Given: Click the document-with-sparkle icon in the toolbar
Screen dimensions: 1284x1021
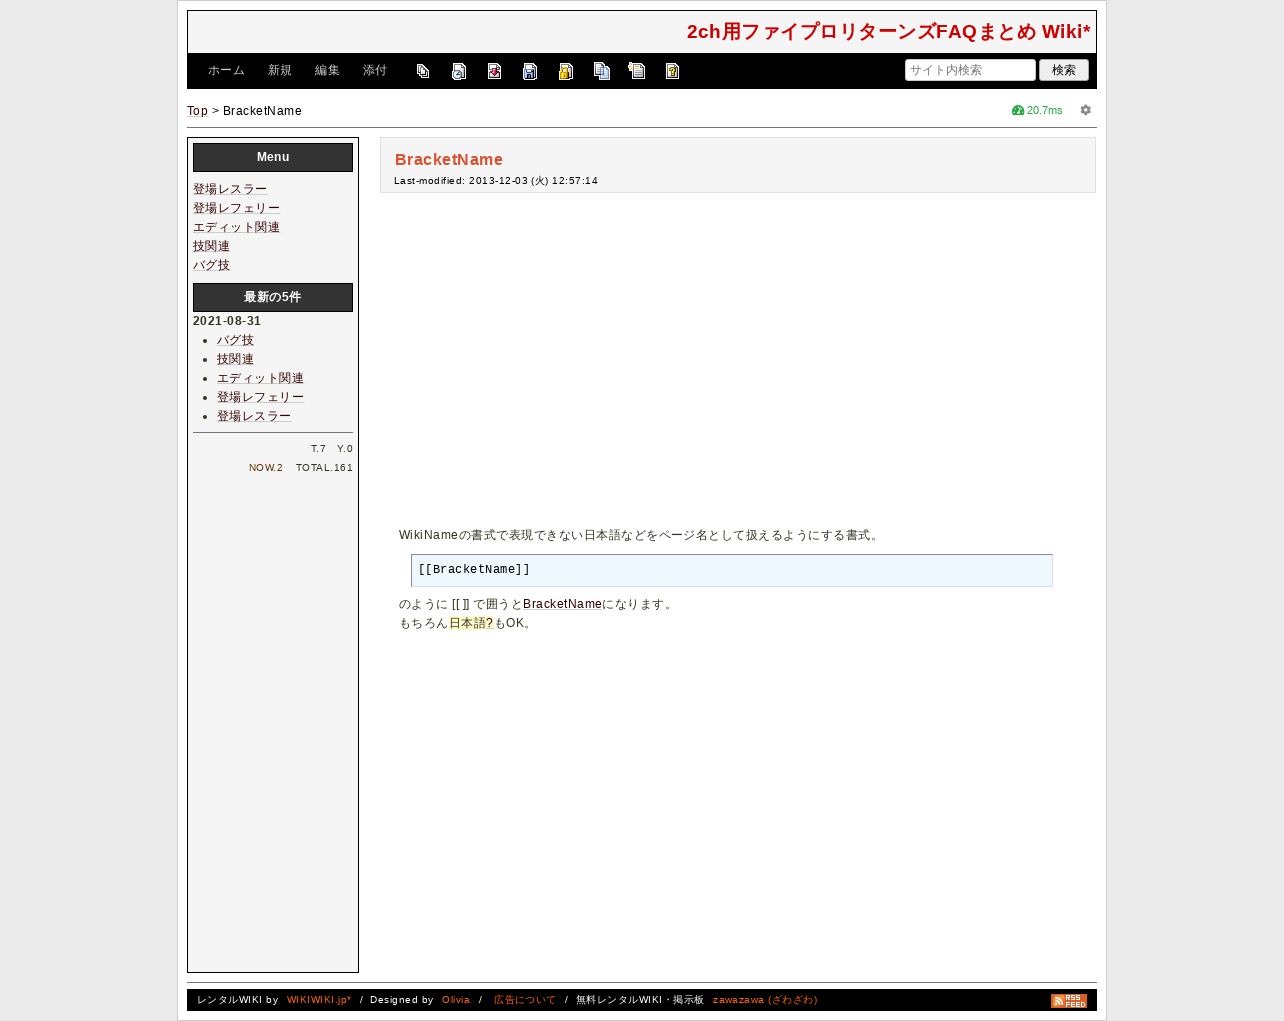Looking at the screenshot, I should pyautogui.click(x=637, y=71).
